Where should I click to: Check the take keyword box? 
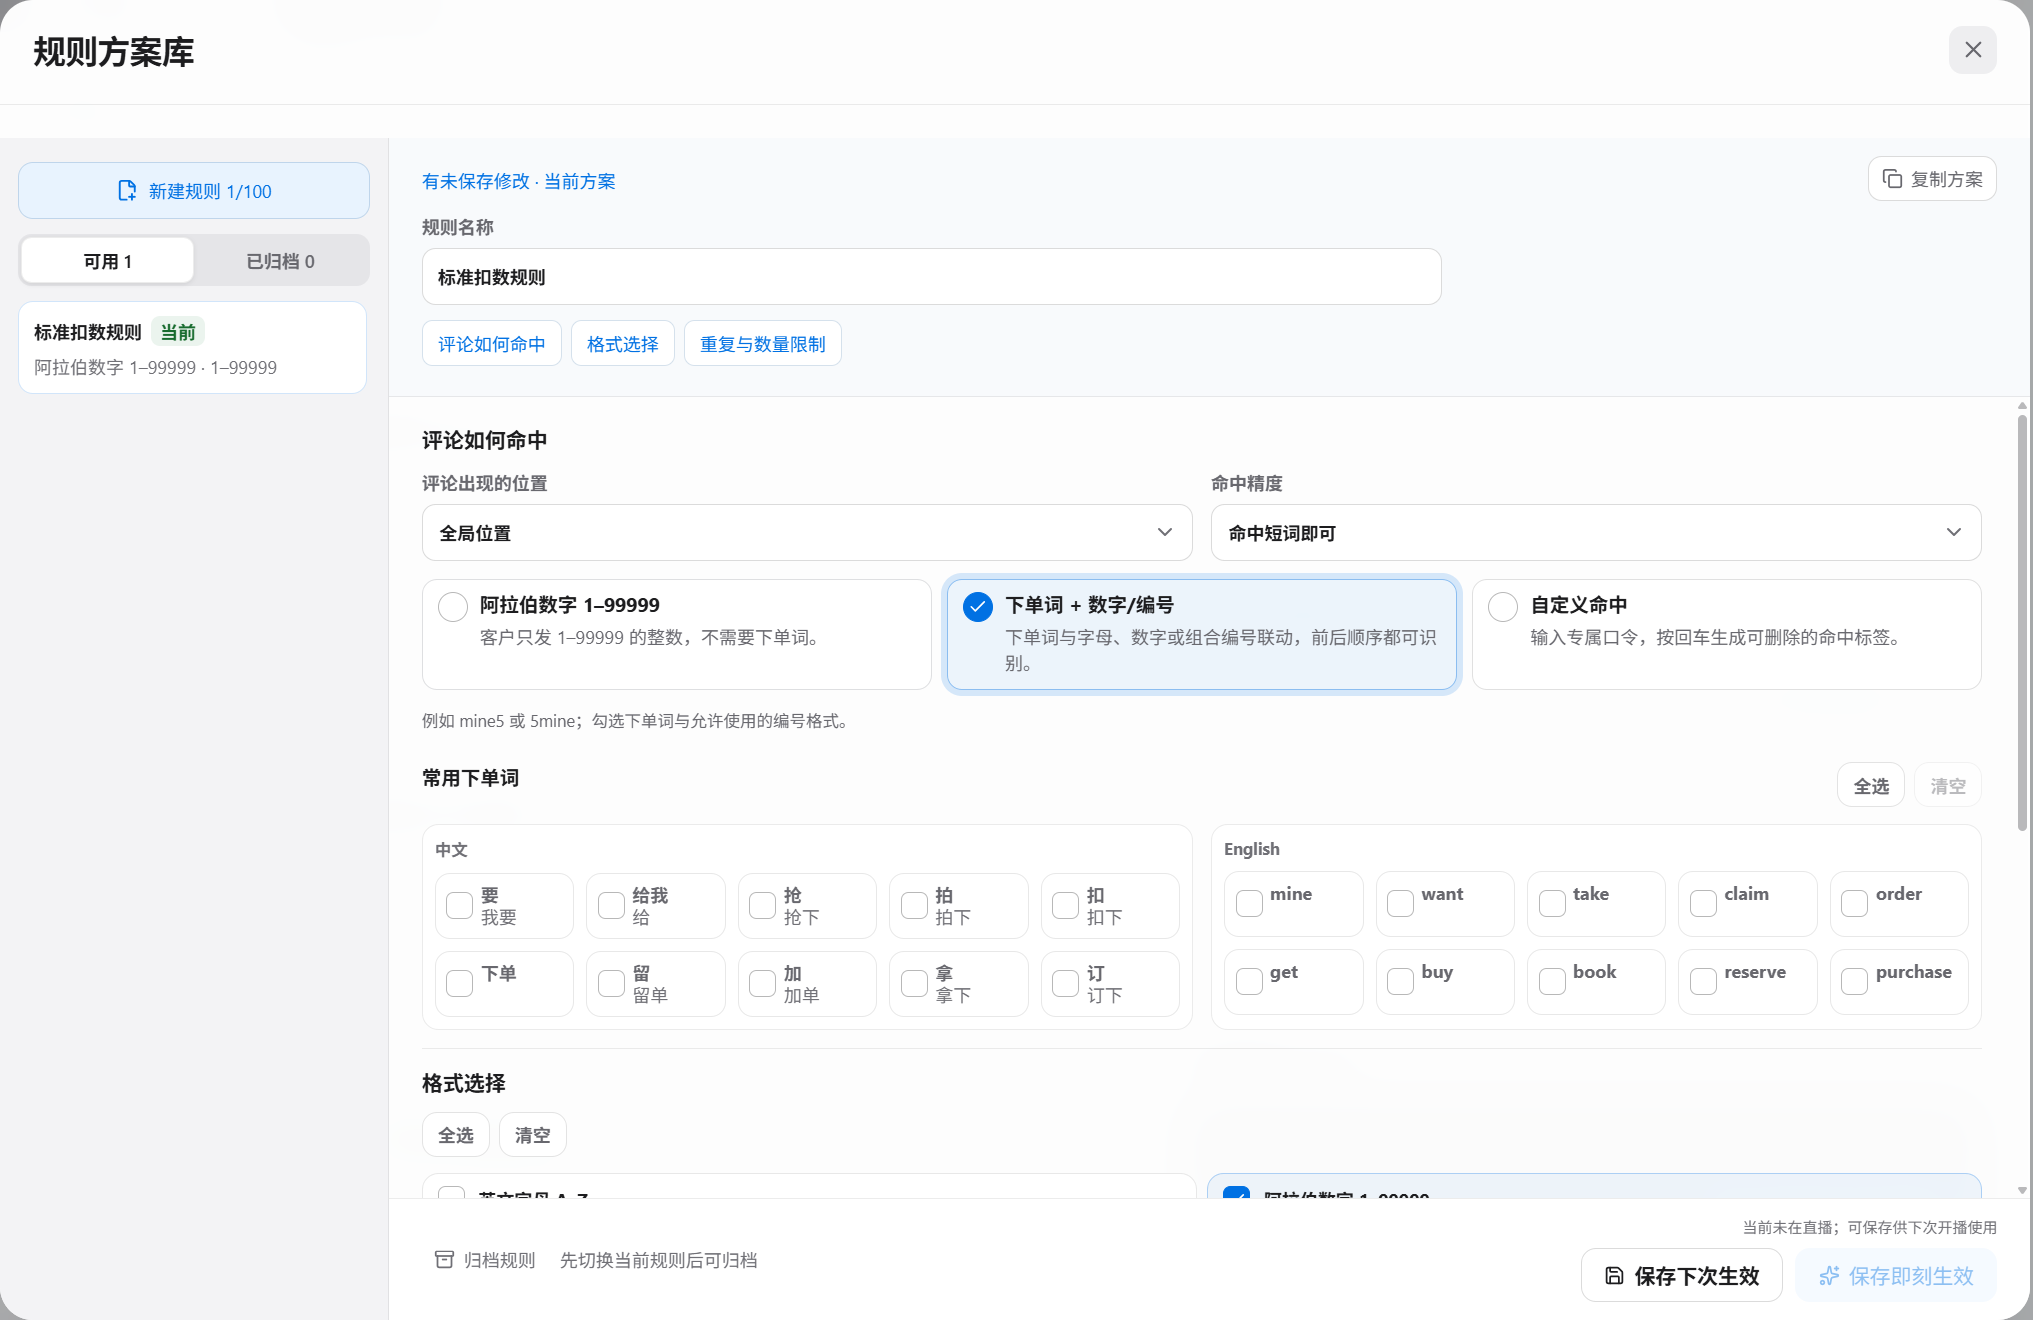pyautogui.click(x=1552, y=903)
